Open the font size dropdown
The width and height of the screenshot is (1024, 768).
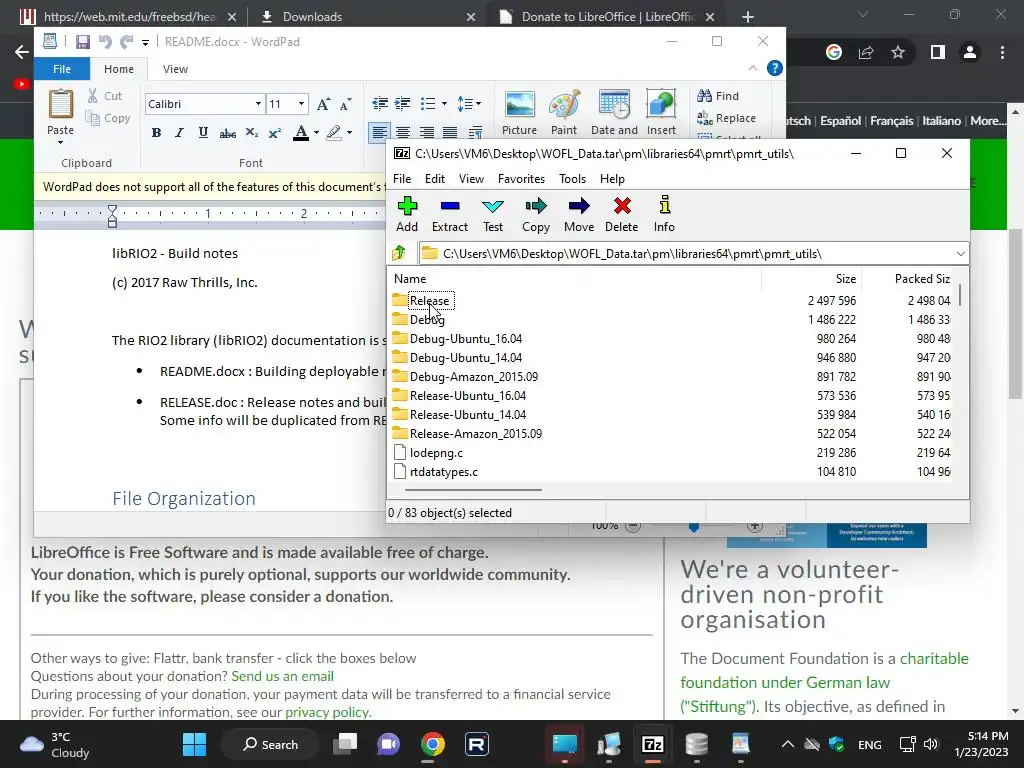click(301, 104)
